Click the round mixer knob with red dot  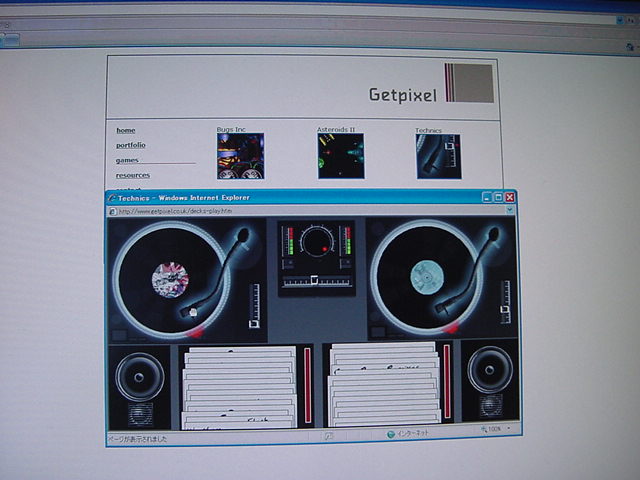pyautogui.click(x=316, y=242)
